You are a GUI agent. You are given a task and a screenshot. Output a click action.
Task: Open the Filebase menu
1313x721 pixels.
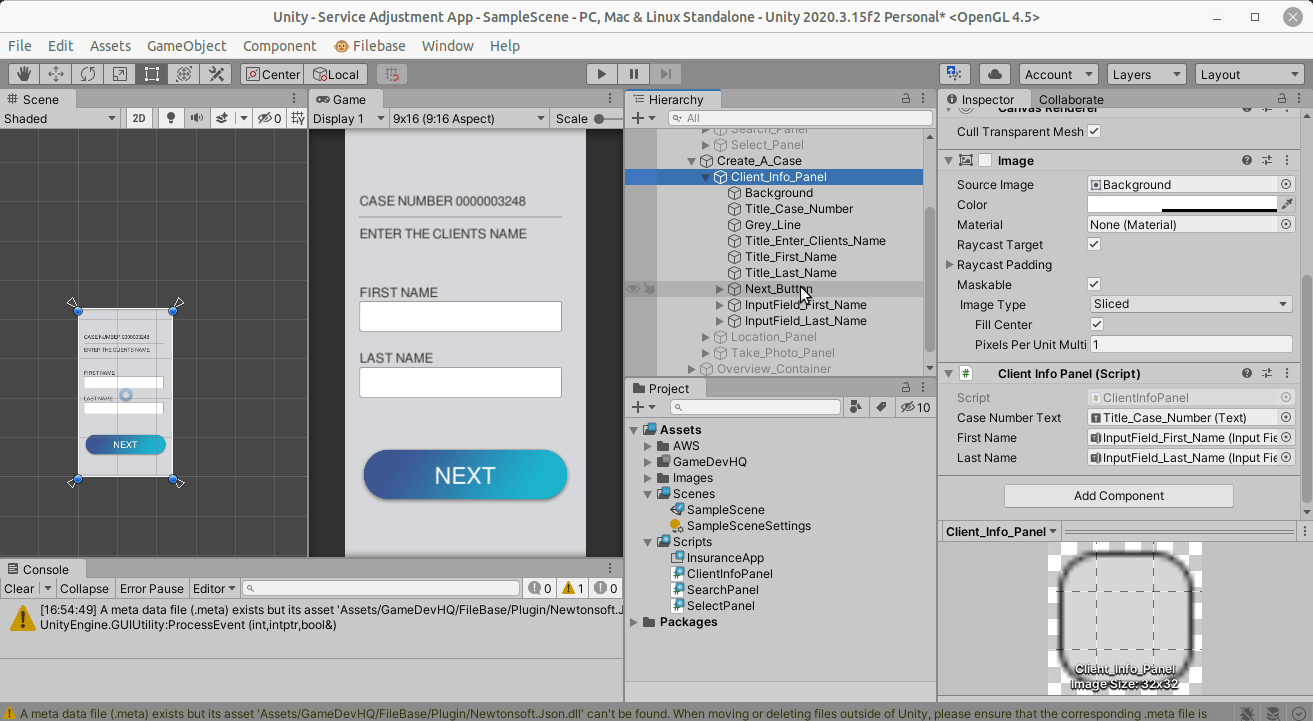click(x=369, y=46)
